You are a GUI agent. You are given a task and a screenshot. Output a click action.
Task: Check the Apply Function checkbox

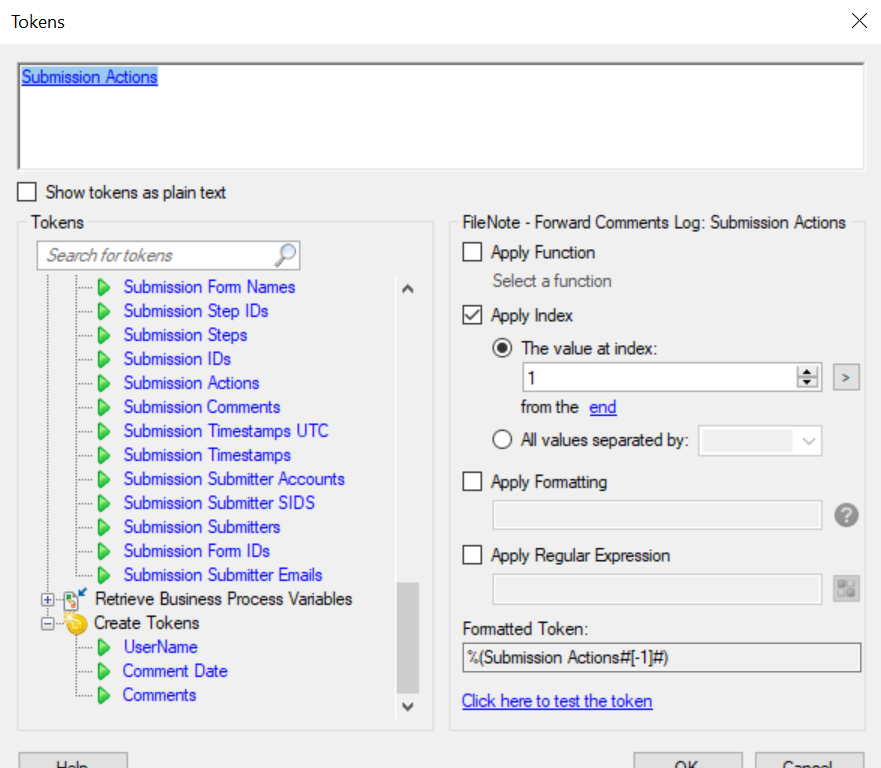click(472, 252)
